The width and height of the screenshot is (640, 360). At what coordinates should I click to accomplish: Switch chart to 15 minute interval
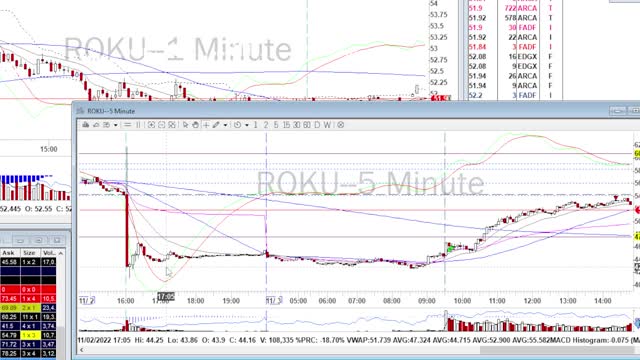pos(286,125)
